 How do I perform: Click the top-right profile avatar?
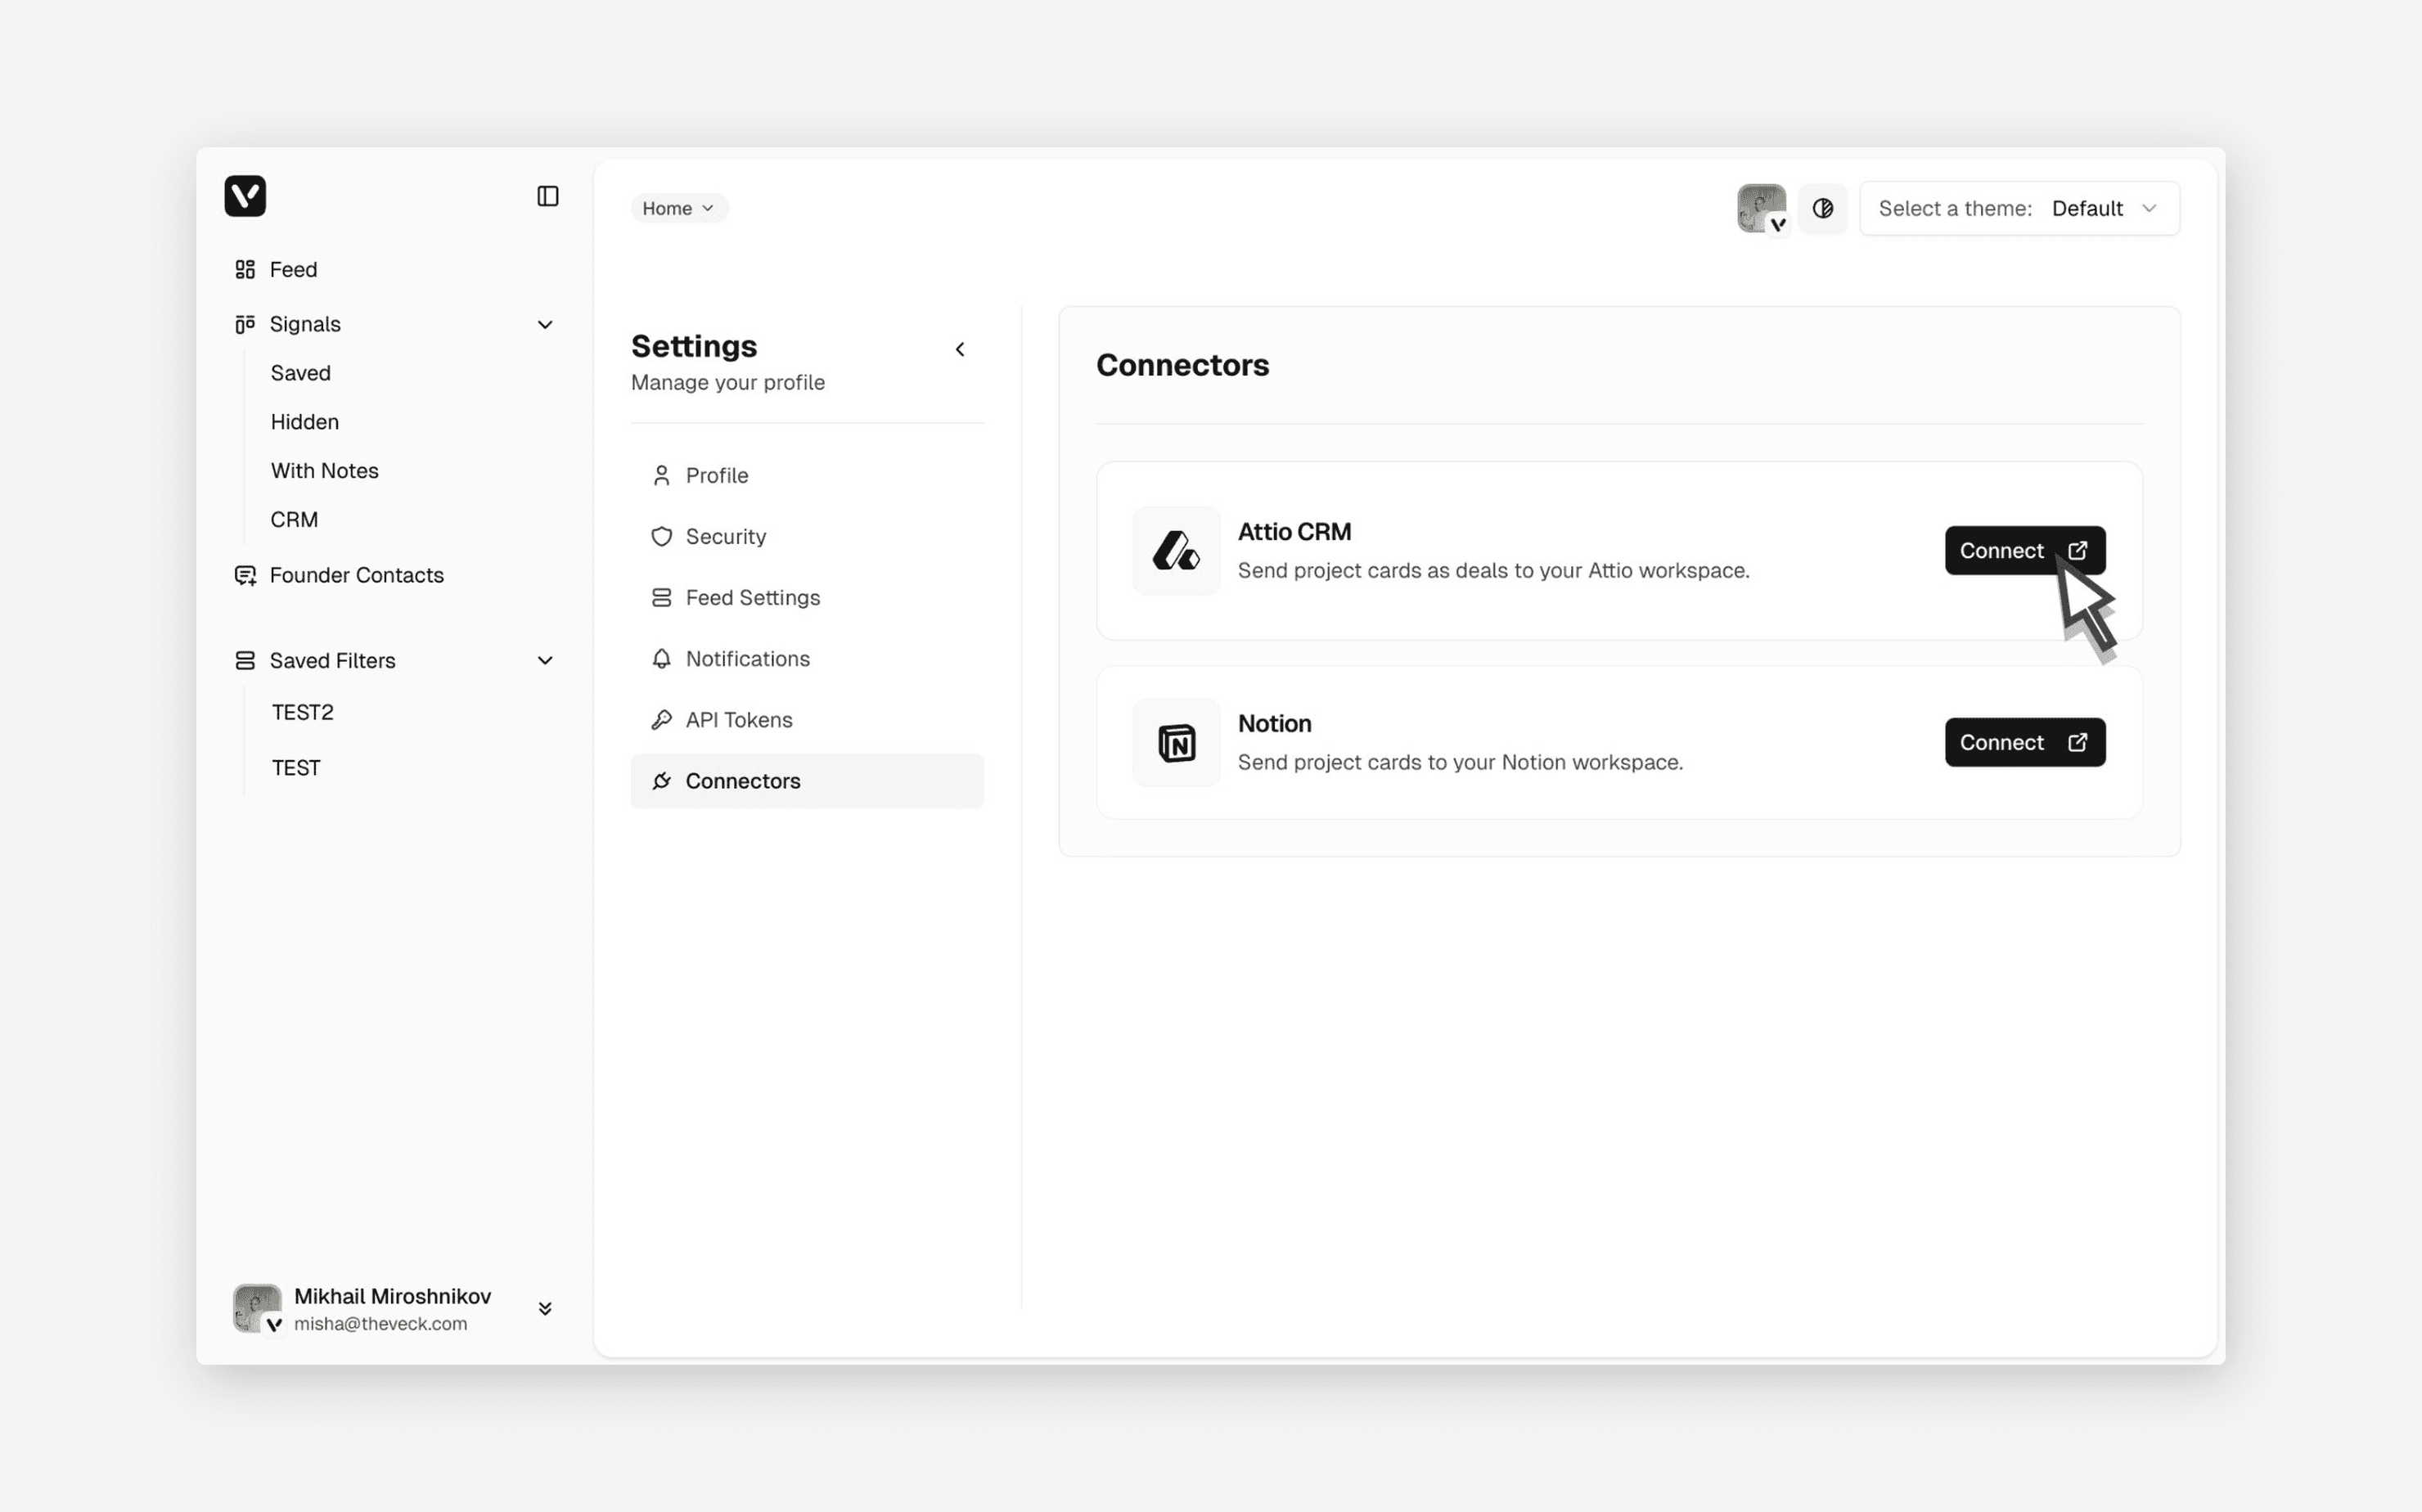[x=1760, y=208]
